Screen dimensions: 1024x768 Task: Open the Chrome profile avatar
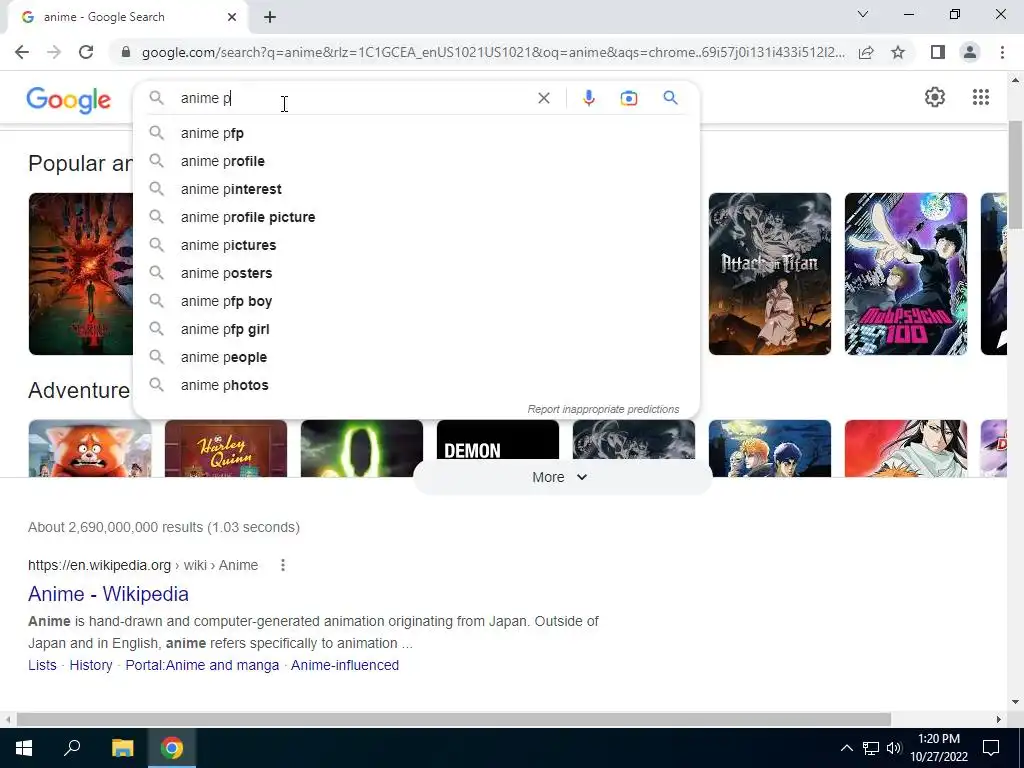pyautogui.click(x=970, y=52)
